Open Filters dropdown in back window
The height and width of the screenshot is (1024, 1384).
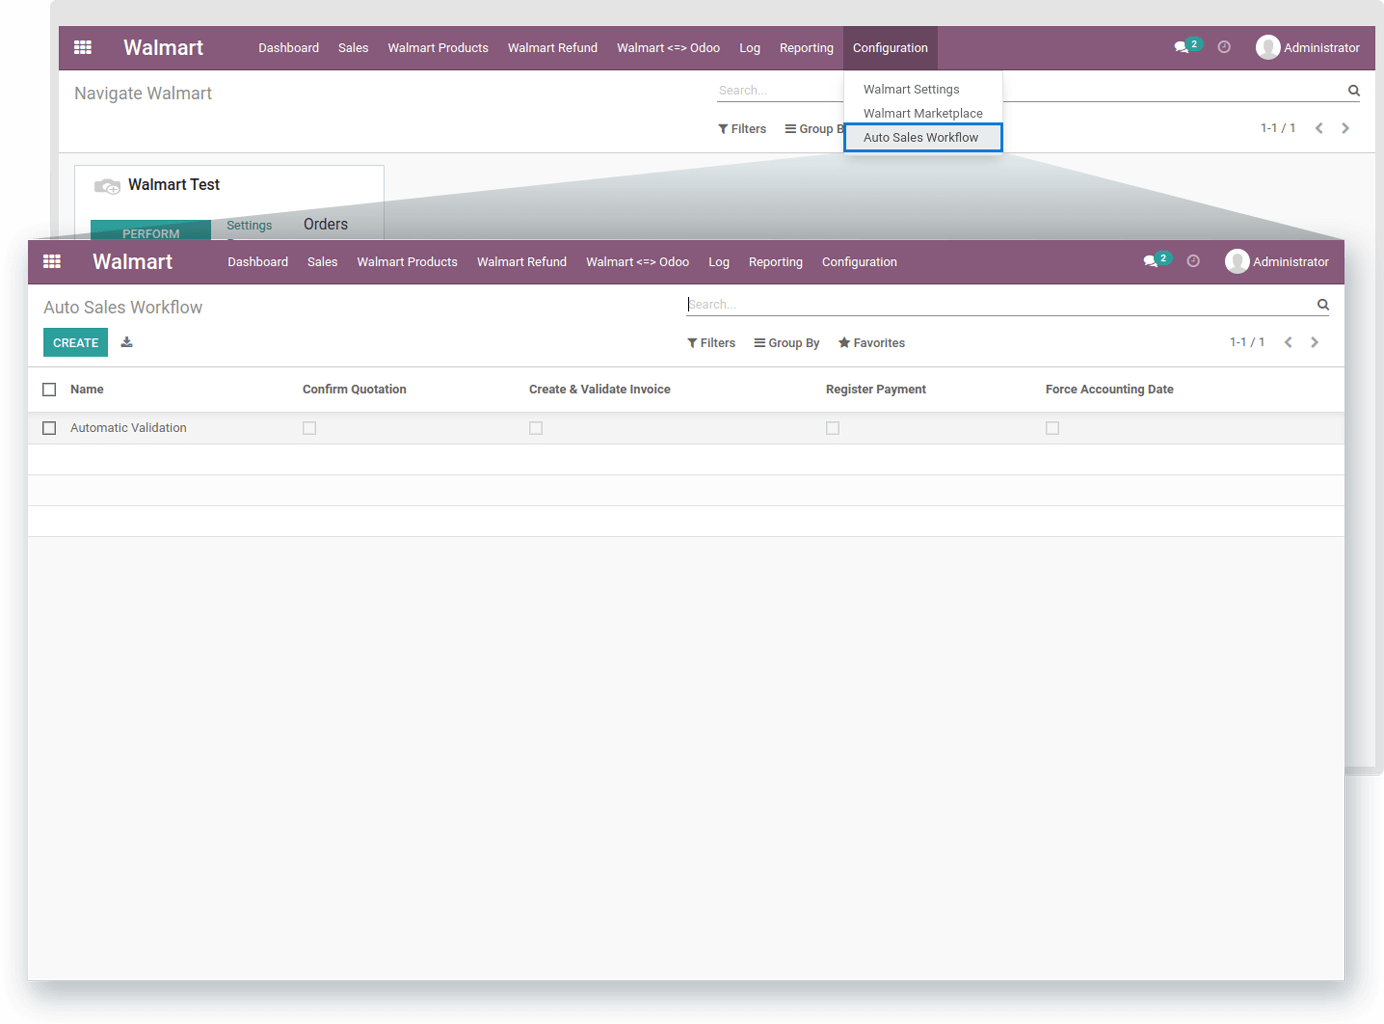[742, 129]
